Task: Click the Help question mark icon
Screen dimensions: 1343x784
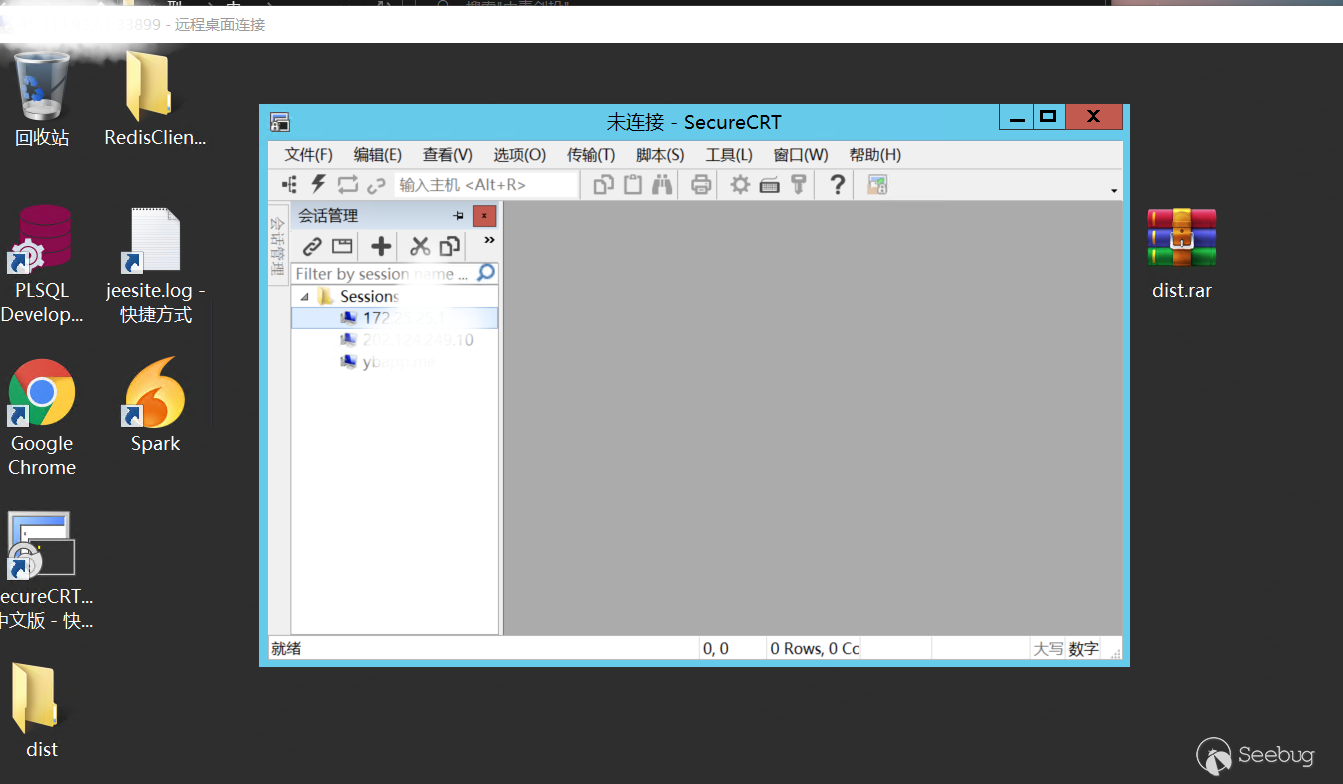Action: [x=838, y=184]
